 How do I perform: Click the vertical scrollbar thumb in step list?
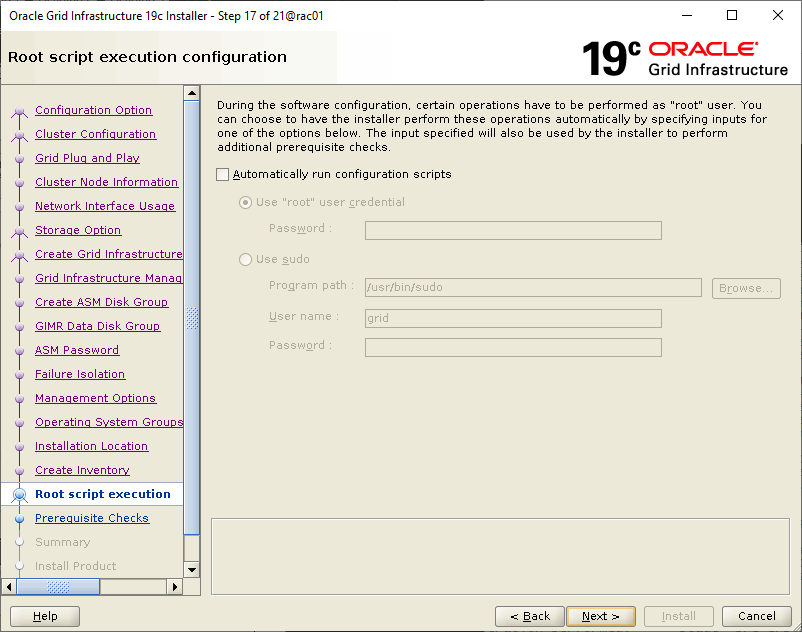pos(192,318)
